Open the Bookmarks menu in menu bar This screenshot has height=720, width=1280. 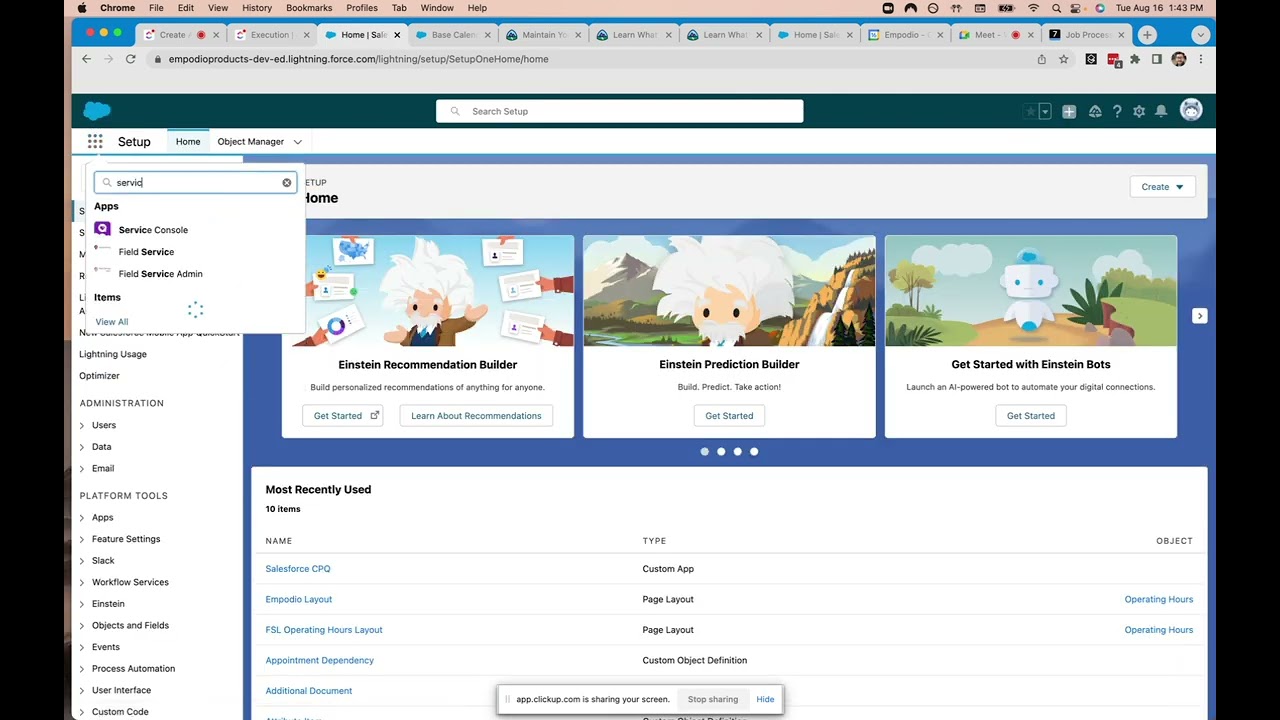pos(309,8)
